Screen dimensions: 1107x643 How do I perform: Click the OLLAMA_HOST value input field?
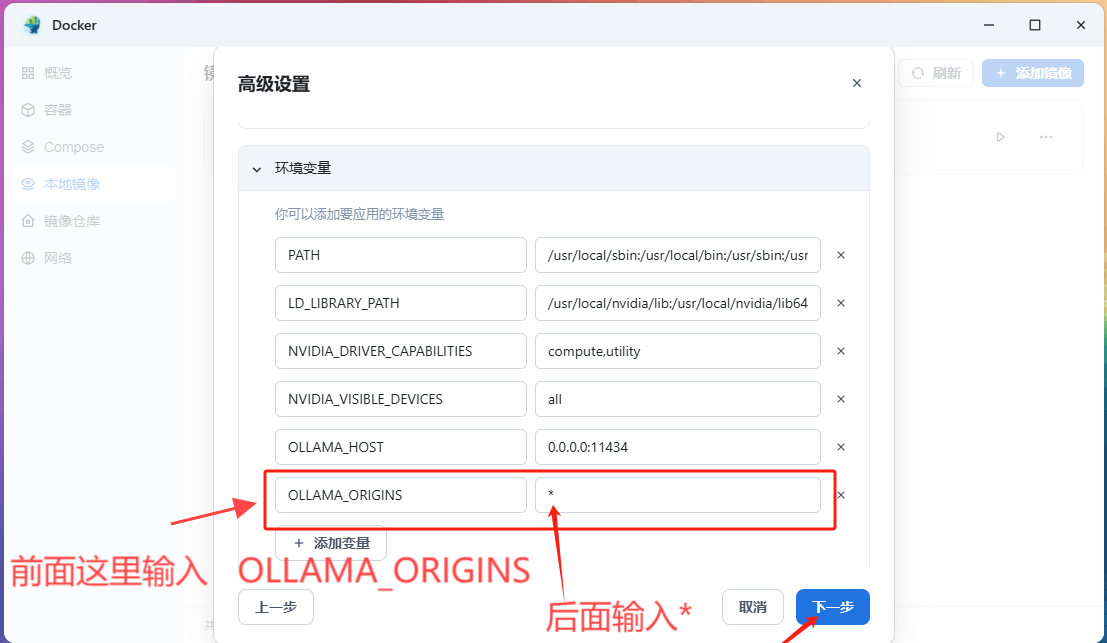[678, 447]
